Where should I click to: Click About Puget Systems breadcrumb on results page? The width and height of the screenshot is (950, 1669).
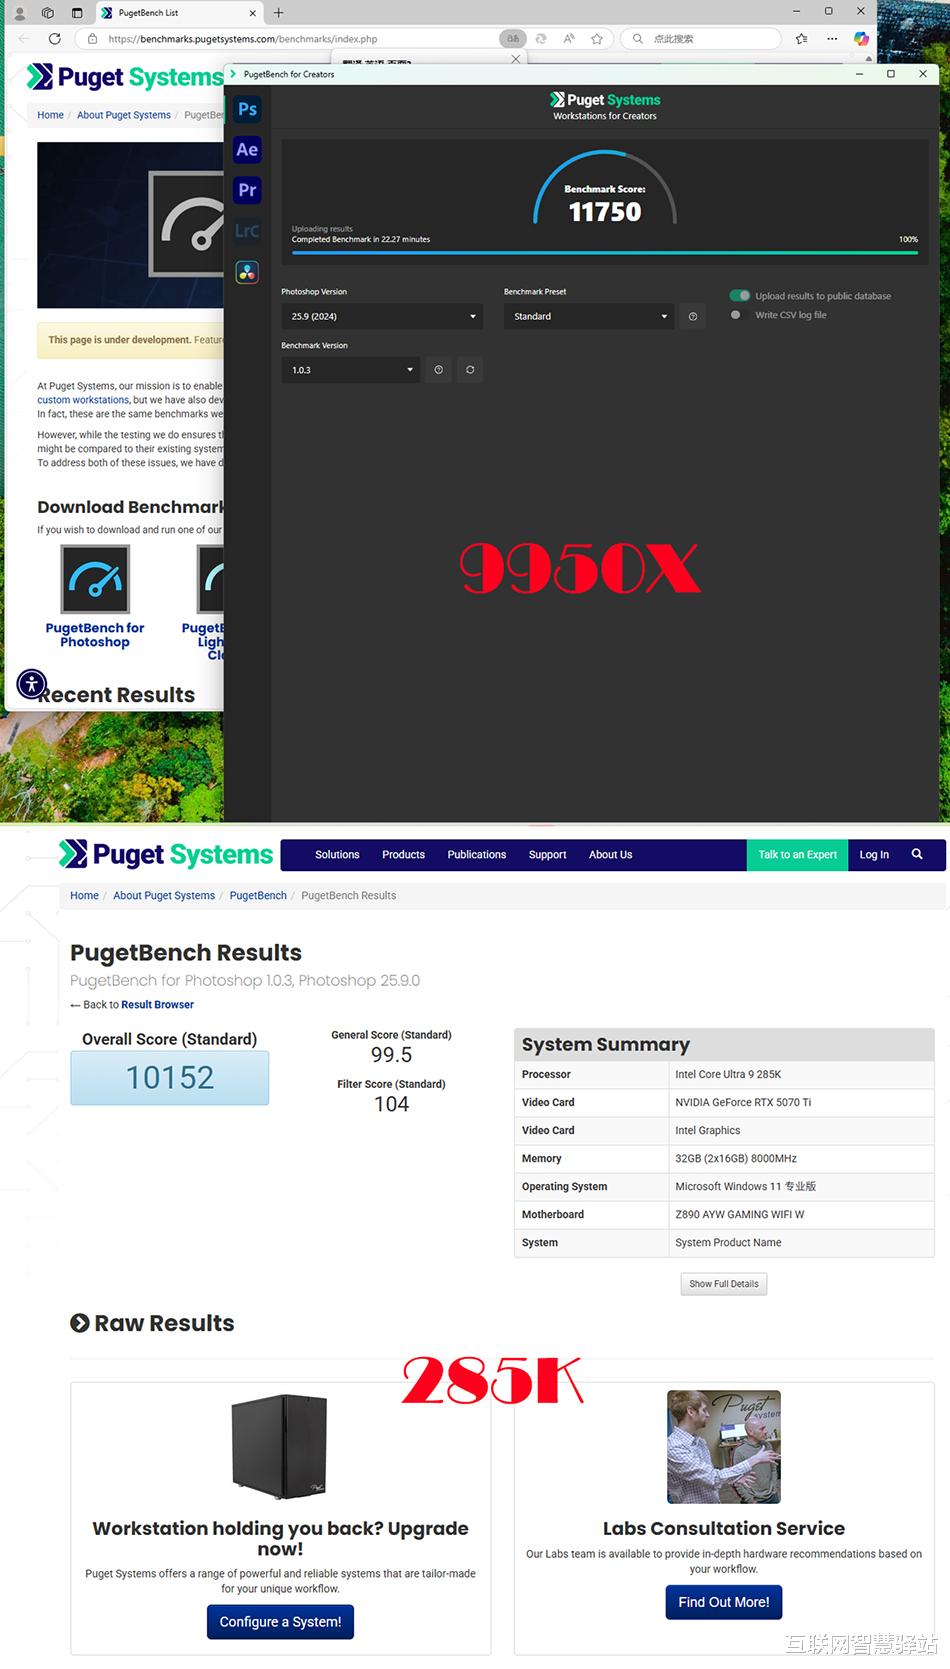(x=164, y=896)
